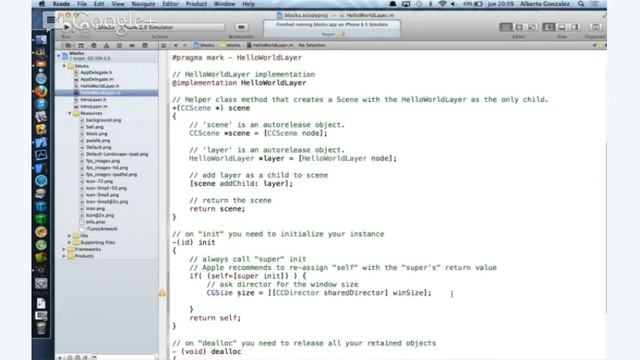This screenshot has width=640, height=360.
Task: Toggle the Navigator pane view button
Action: (x=549, y=27)
